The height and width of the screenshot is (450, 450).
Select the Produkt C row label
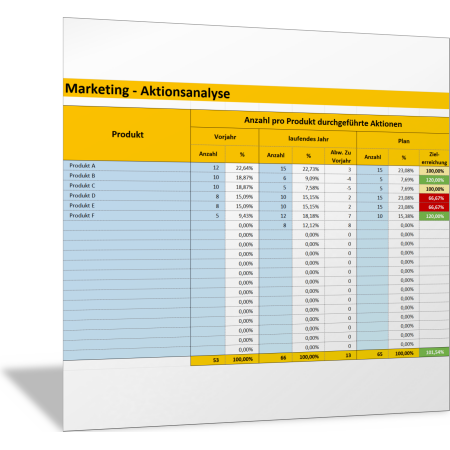click(82, 185)
